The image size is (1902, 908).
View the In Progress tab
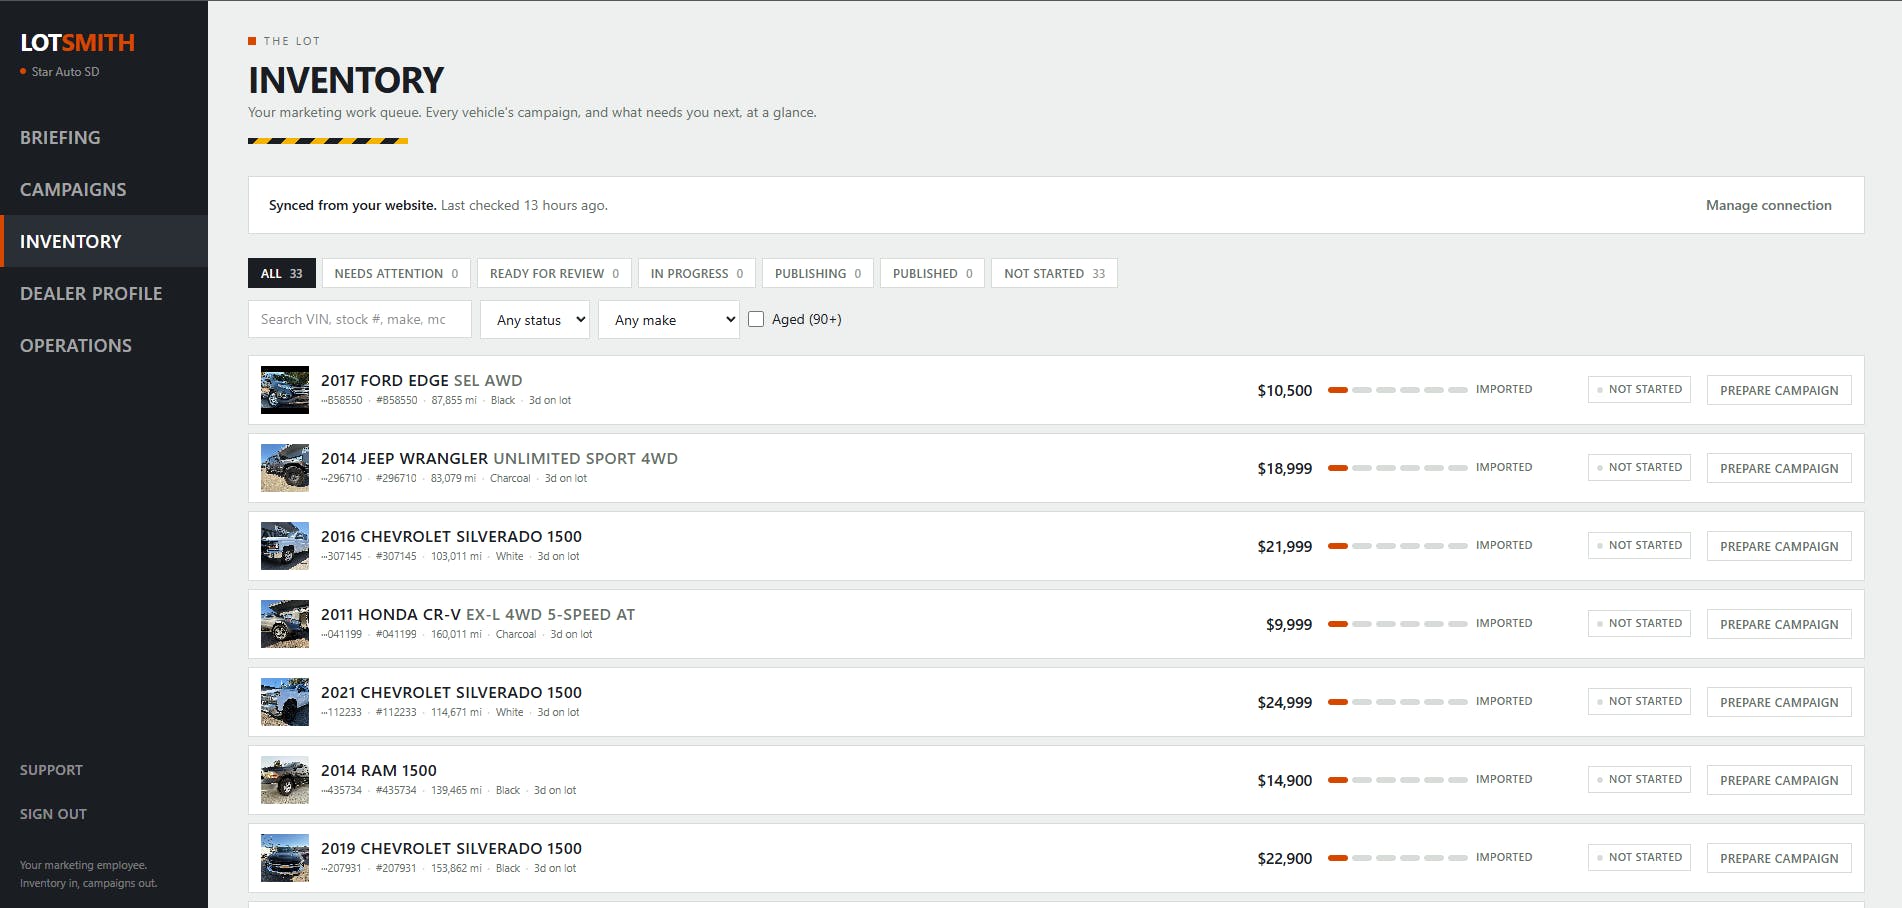tap(697, 273)
